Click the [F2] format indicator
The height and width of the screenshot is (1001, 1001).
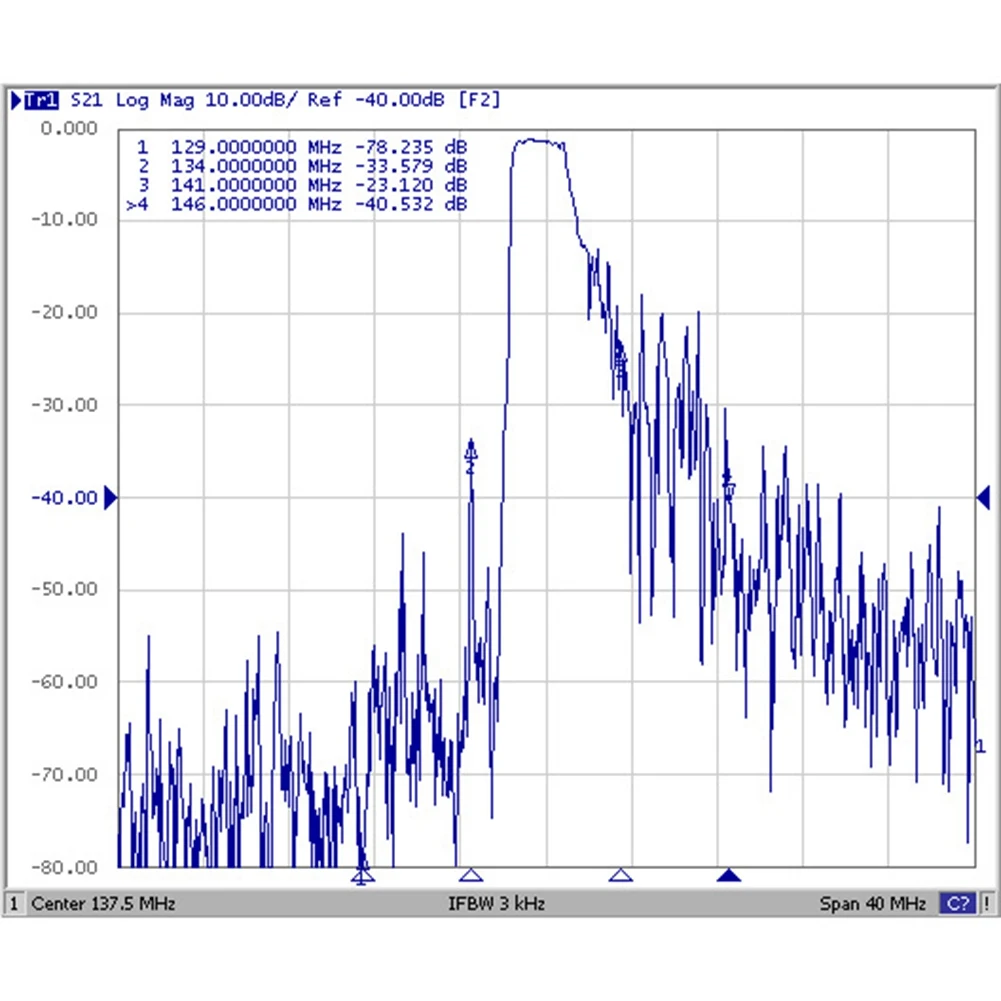point(477,100)
